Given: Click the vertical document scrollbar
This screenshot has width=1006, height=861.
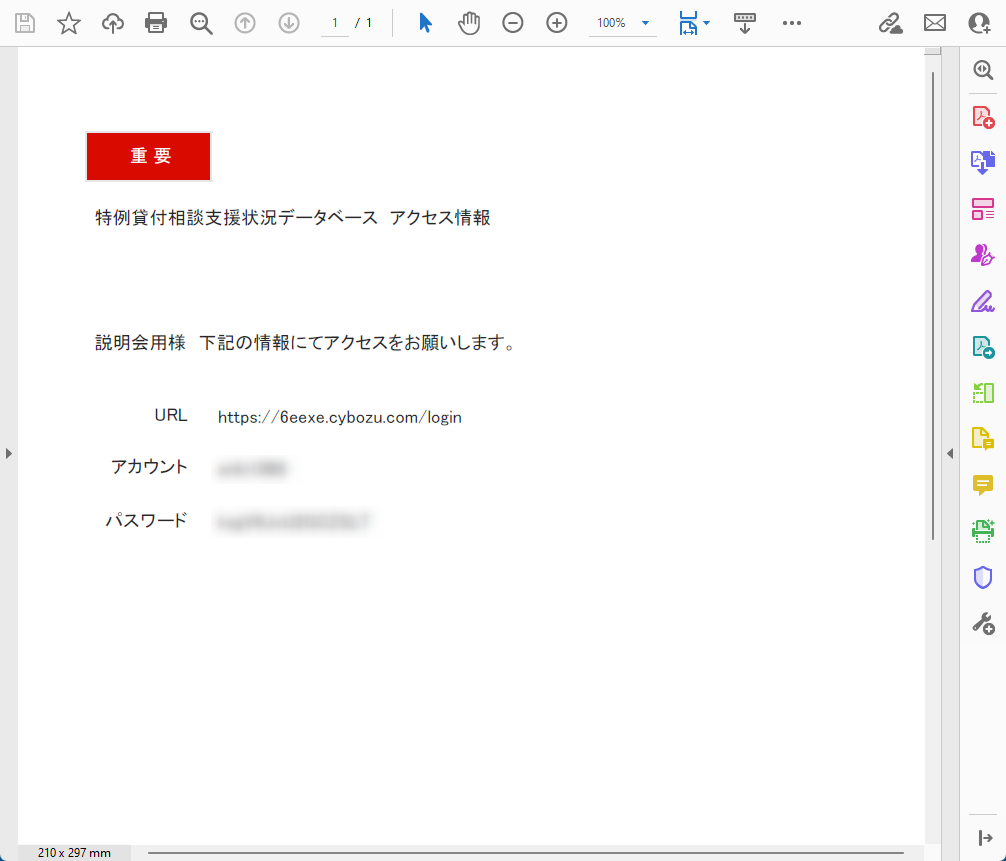Looking at the screenshot, I should click(933, 300).
